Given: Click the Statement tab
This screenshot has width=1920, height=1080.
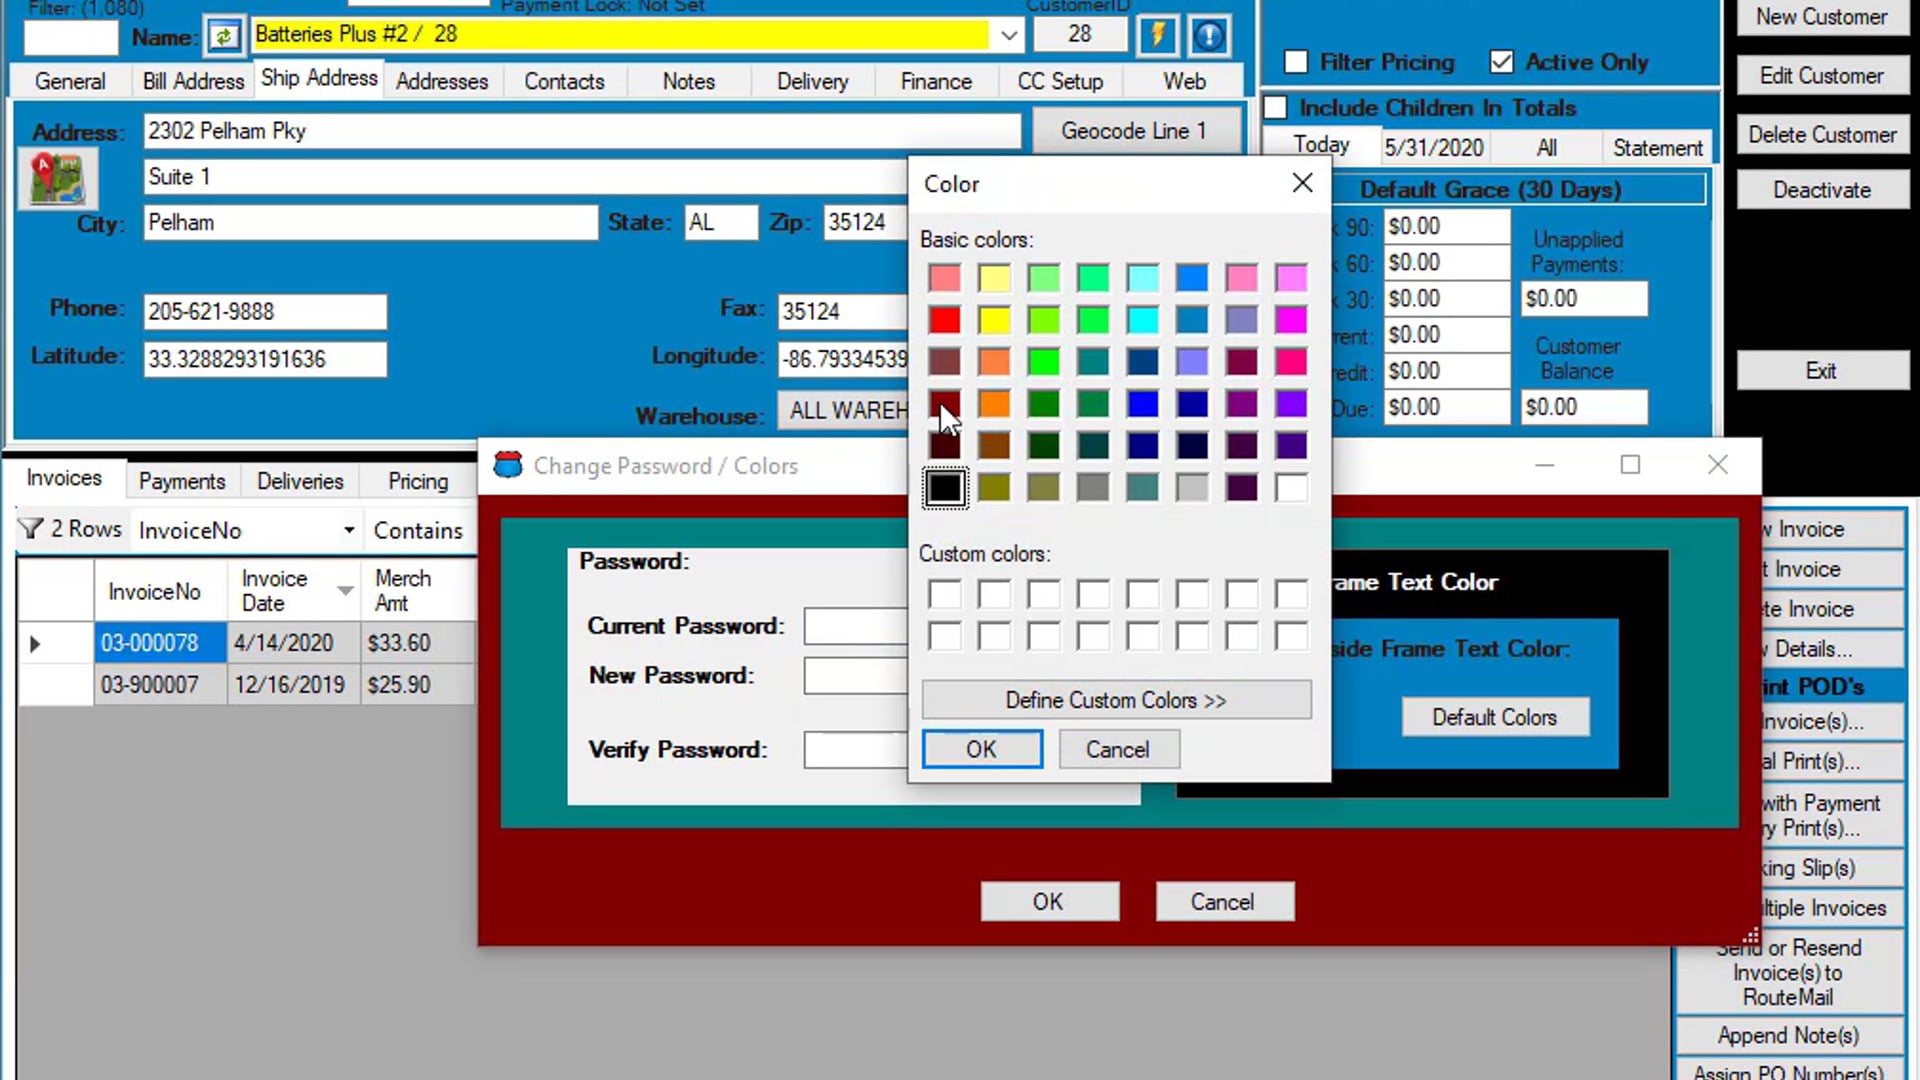Looking at the screenshot, I should (1657, 148).
